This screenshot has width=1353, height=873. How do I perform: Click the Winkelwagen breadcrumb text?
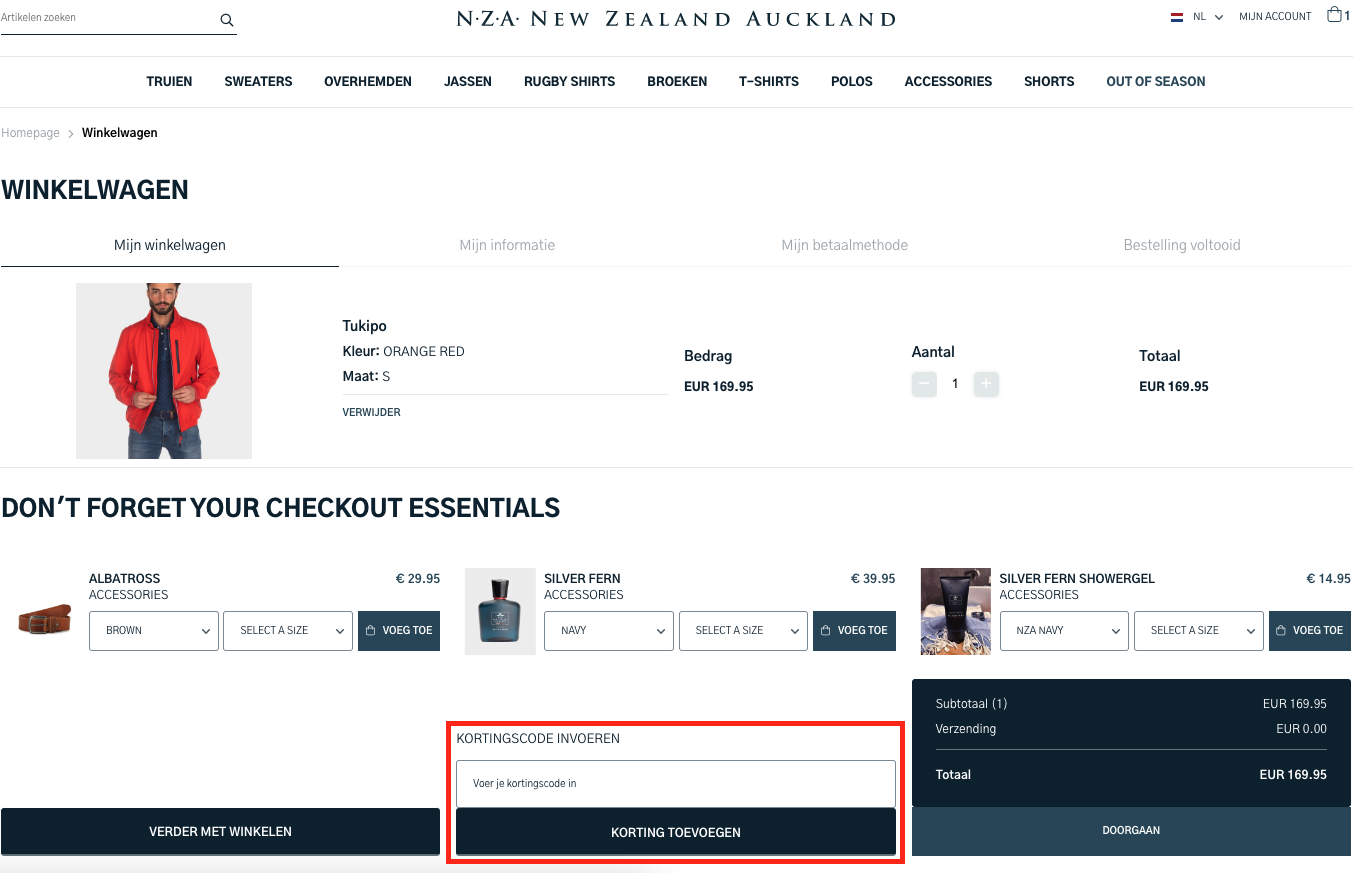point(119,133)
